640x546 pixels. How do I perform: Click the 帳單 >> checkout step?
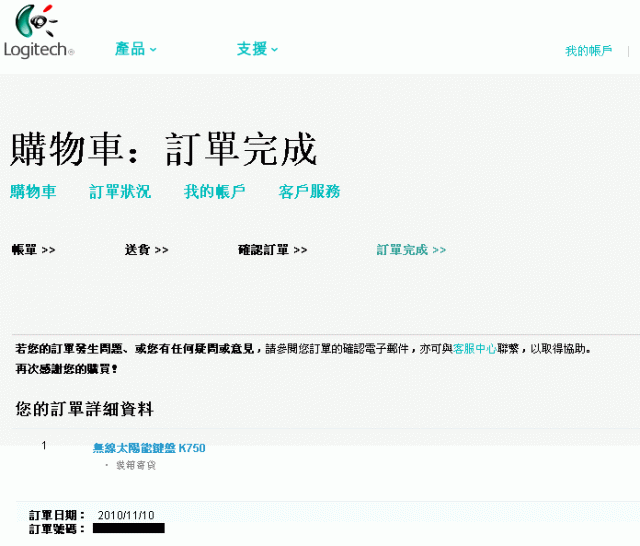coord(33,249)
